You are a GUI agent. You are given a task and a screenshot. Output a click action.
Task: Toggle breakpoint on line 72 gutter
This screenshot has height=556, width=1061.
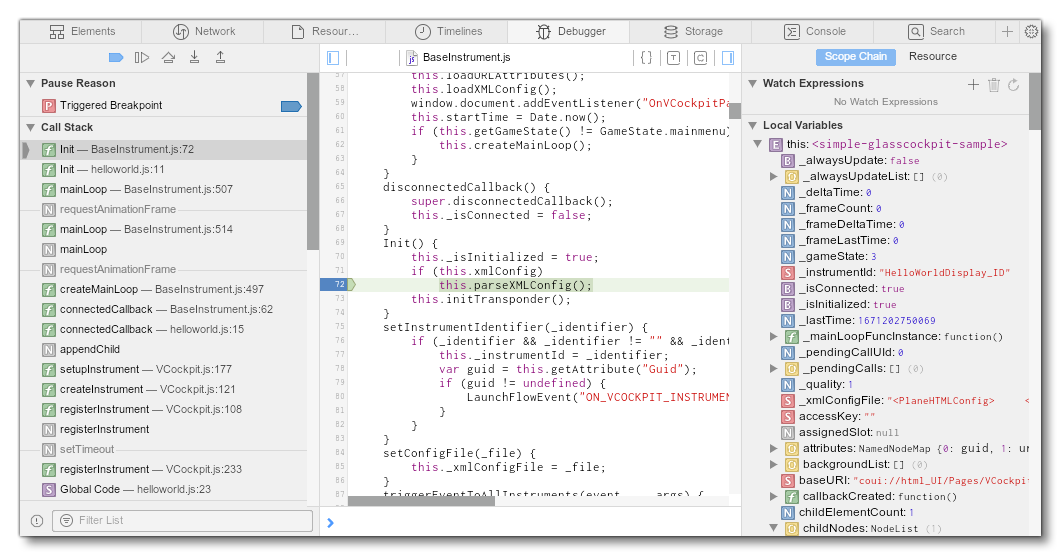coord(337,285)
